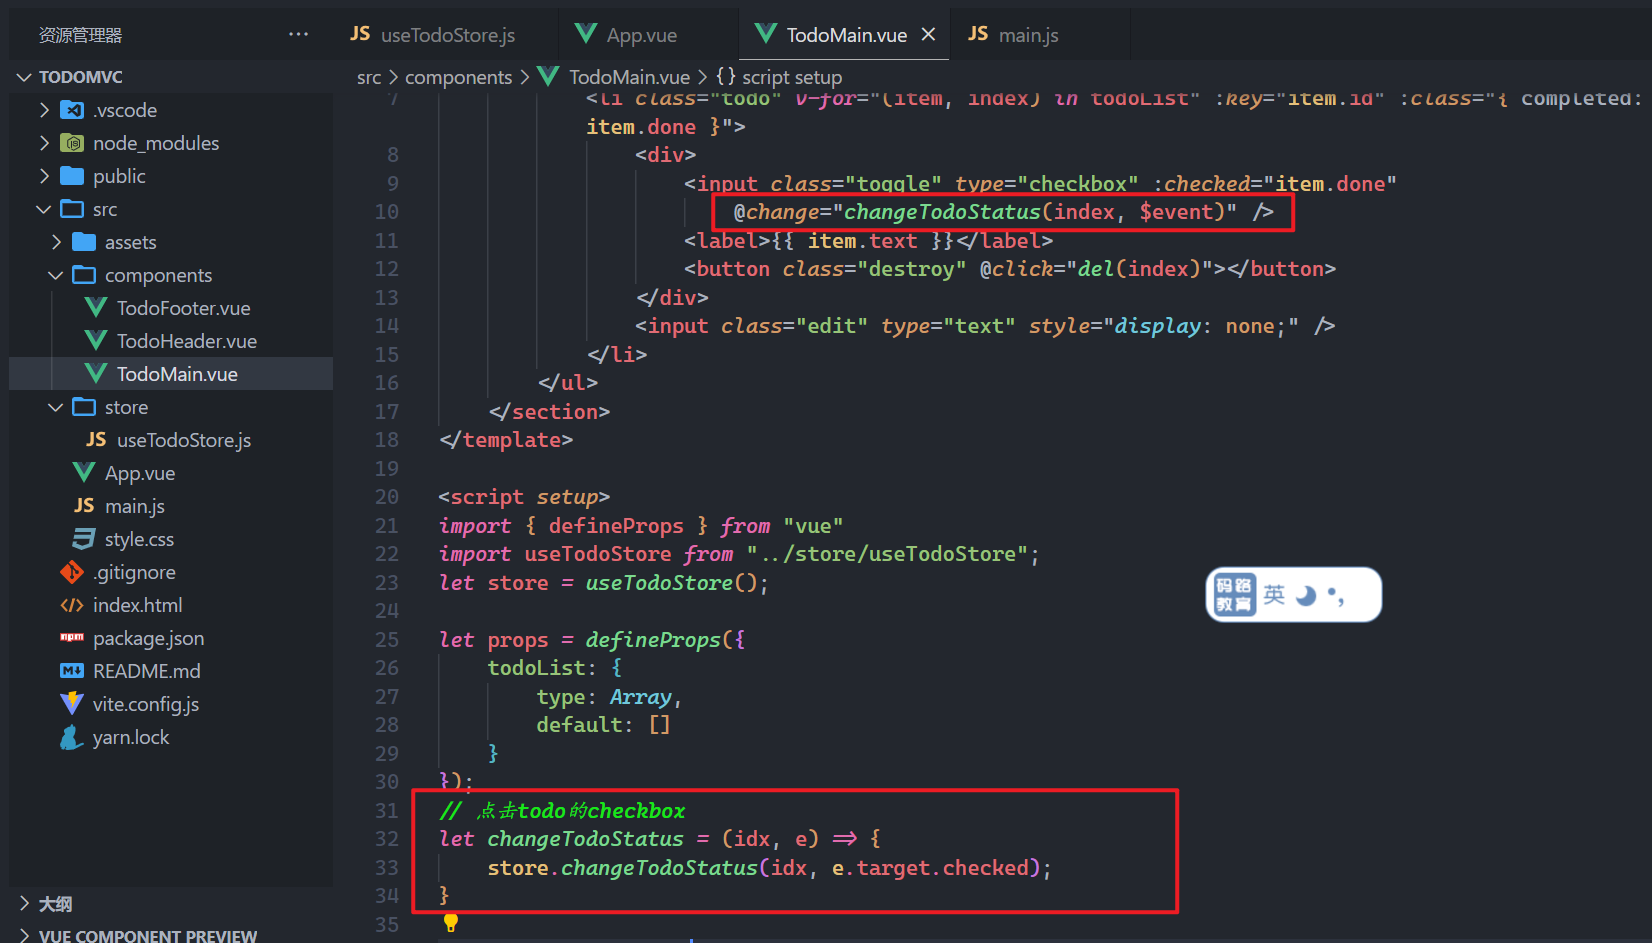1652x943 pixels.
Task: Toggle the moon half-width mode in input bar
Action: [x=1306, y=595]
